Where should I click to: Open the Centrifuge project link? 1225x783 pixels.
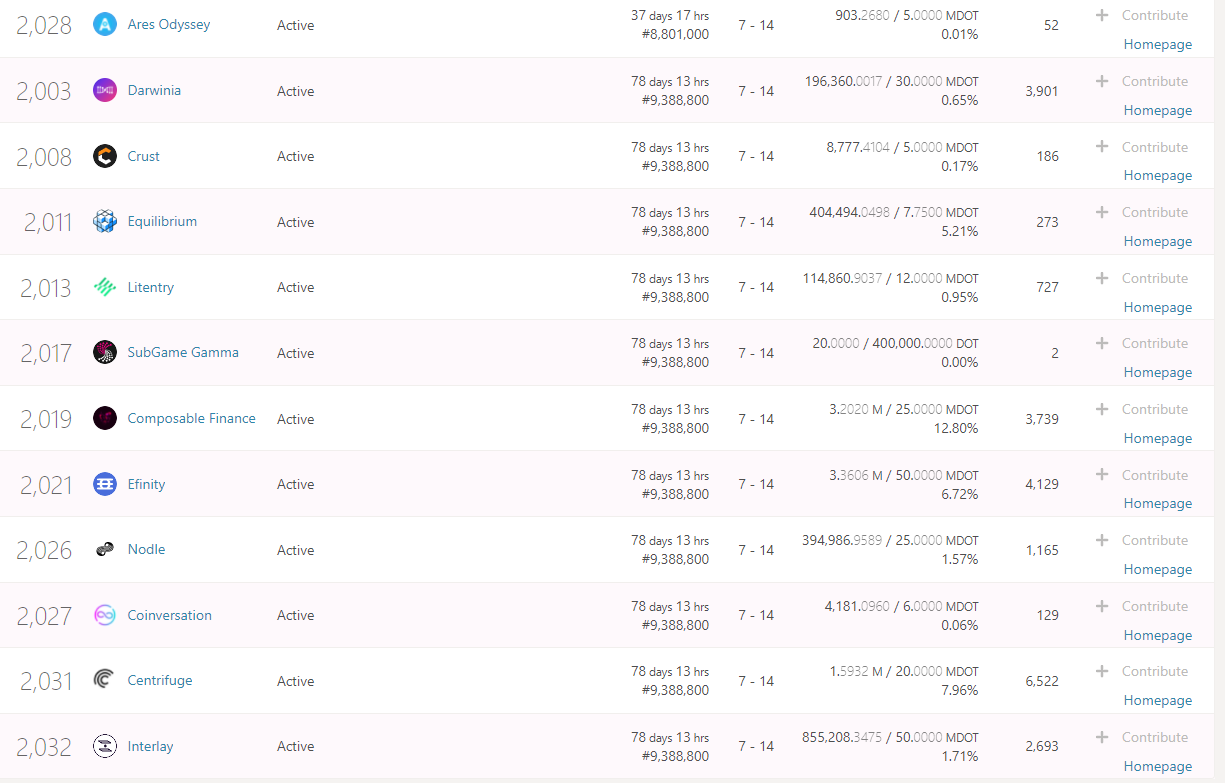coord(160,680)
